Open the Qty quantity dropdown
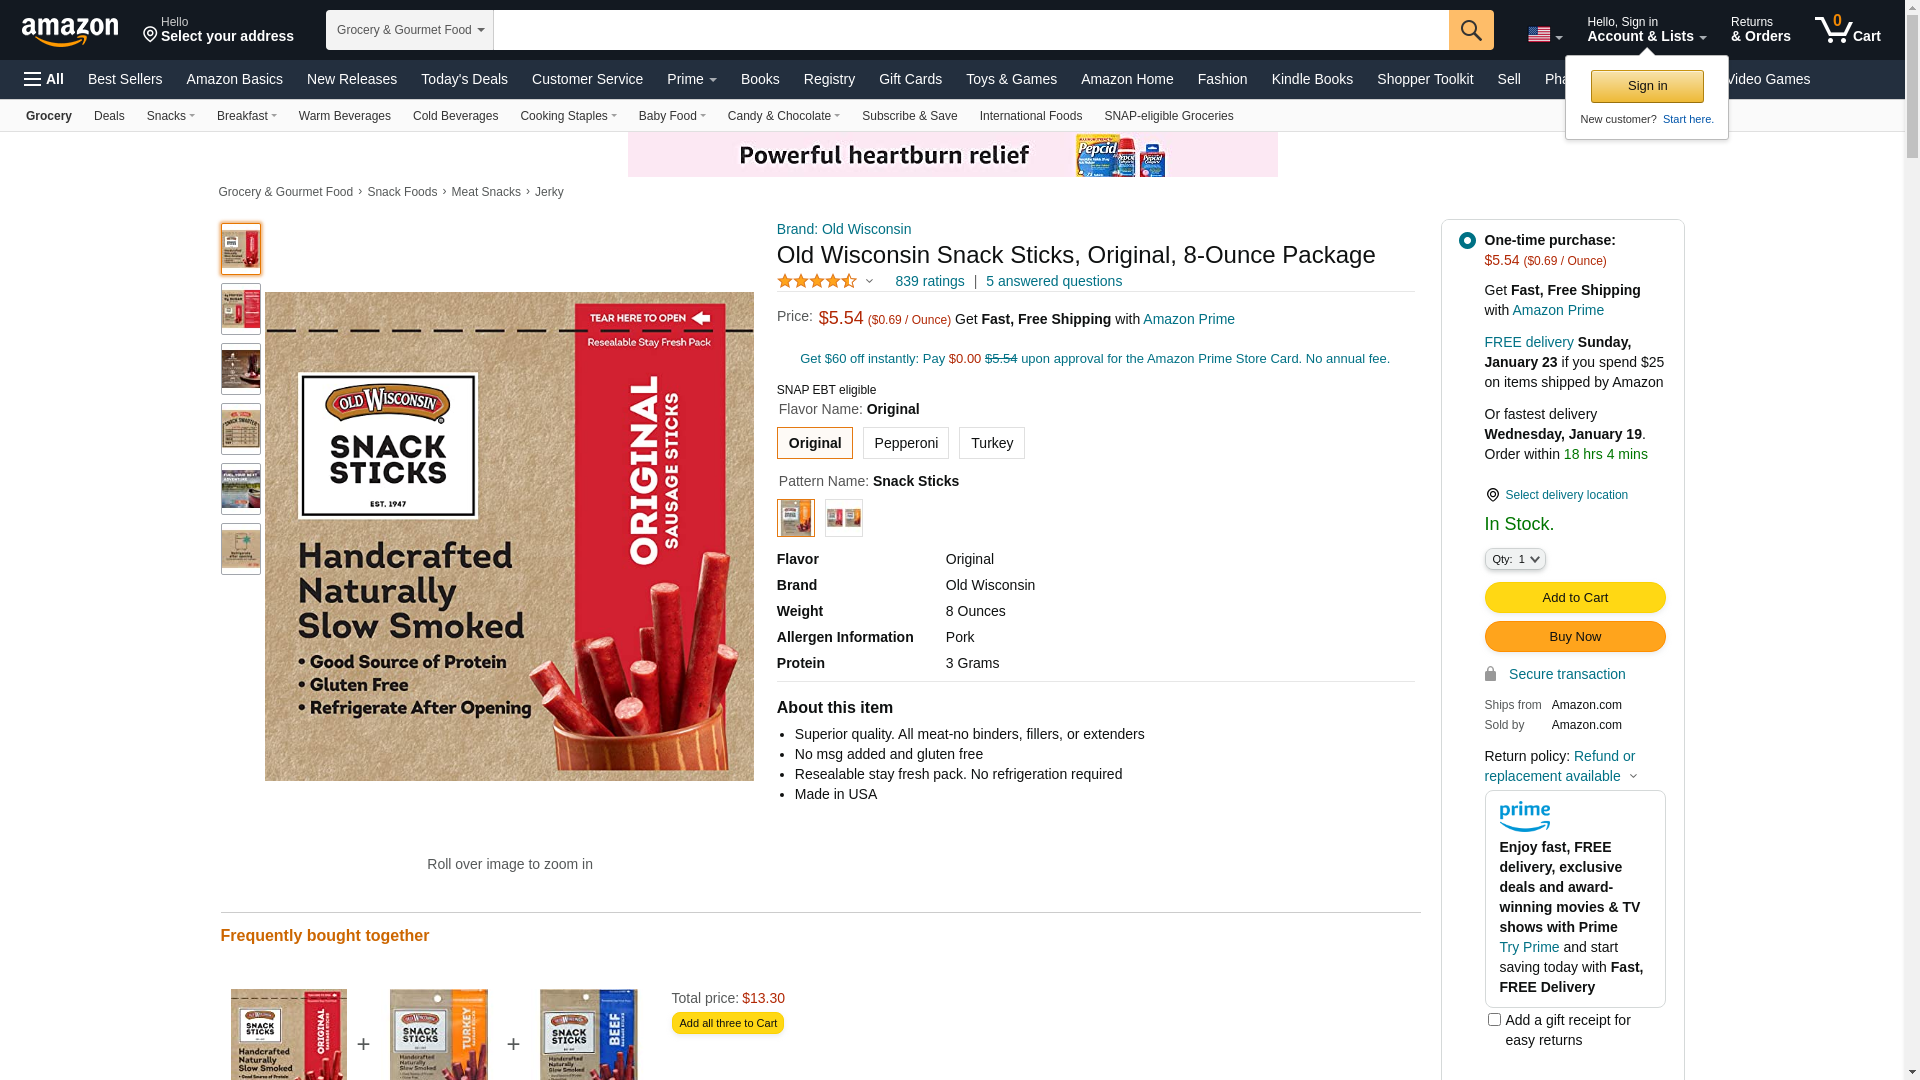1920x1080 pixels. pyautogui.click(x=1515, y=559)
